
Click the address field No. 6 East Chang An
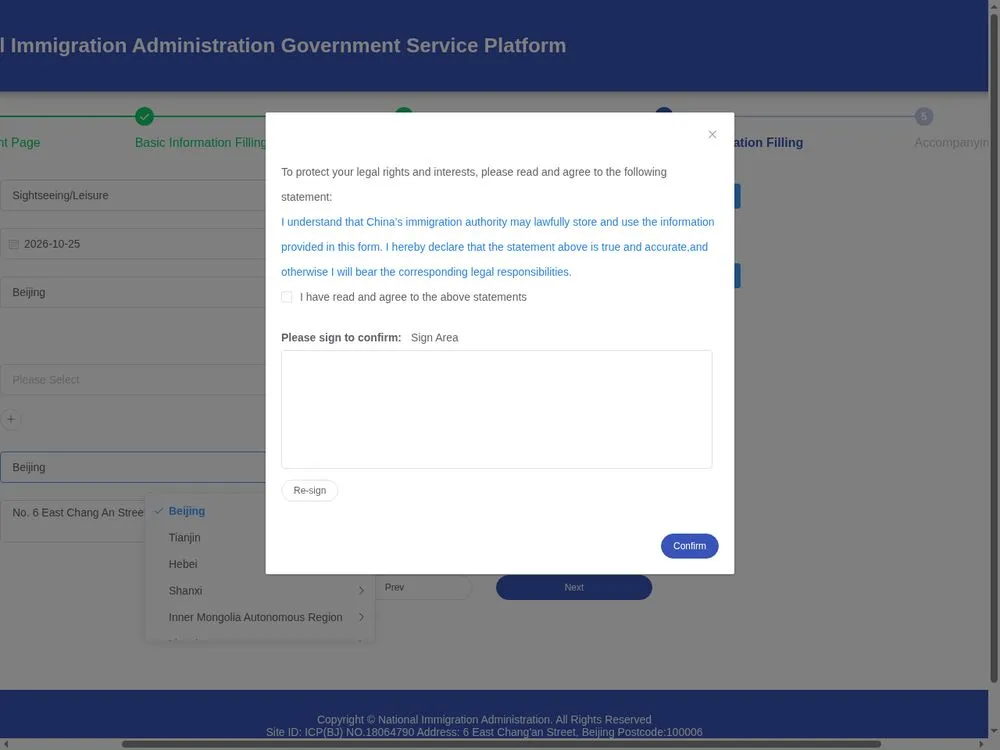[x=73, y=521]
